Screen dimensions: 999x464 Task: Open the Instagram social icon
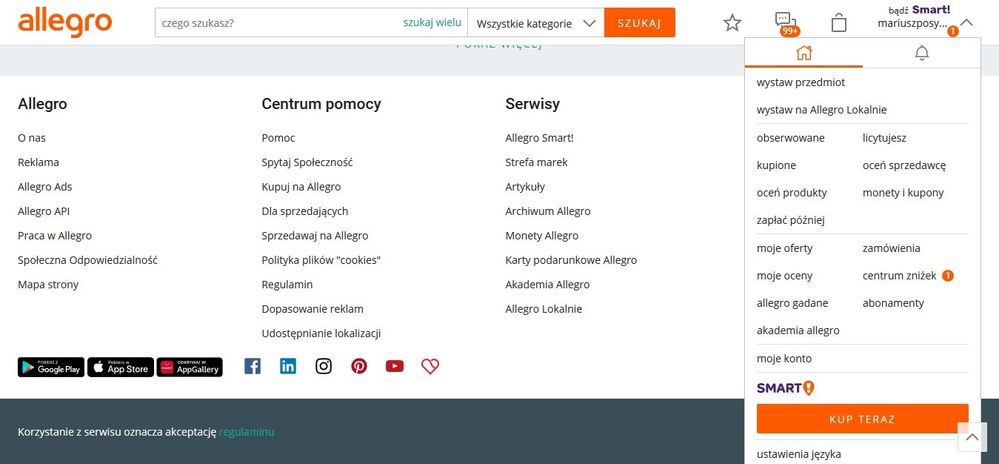click(323, 366)
